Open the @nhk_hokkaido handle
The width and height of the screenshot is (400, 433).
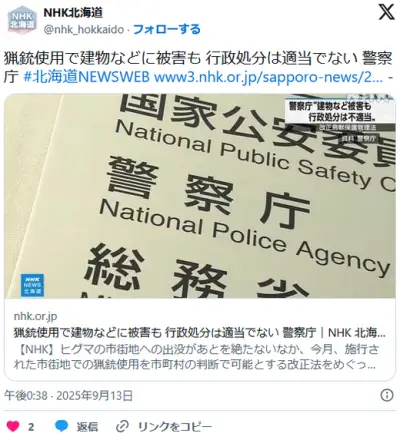[84, 29]
